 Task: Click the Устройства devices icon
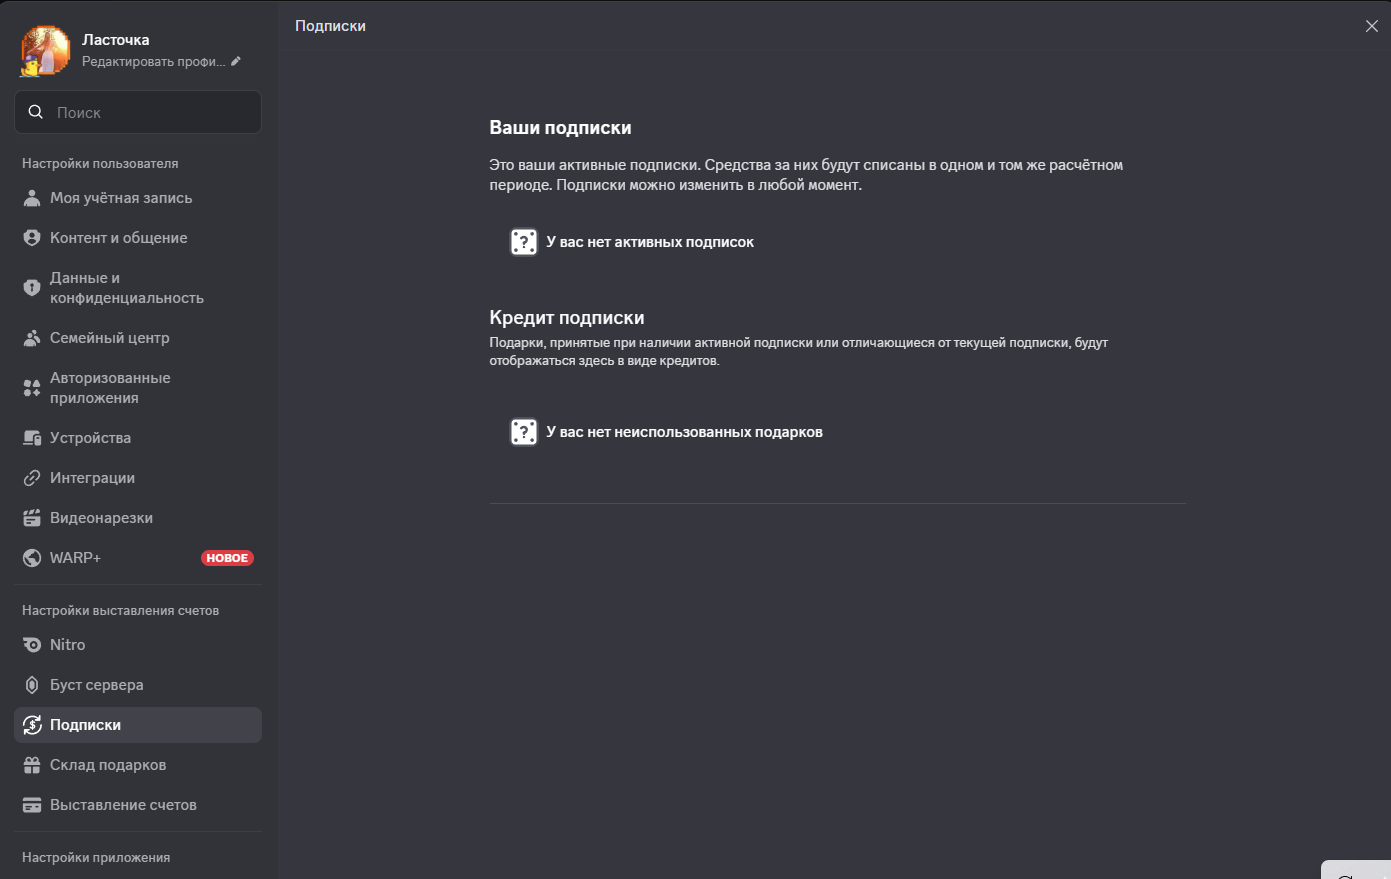coord(32,438)
